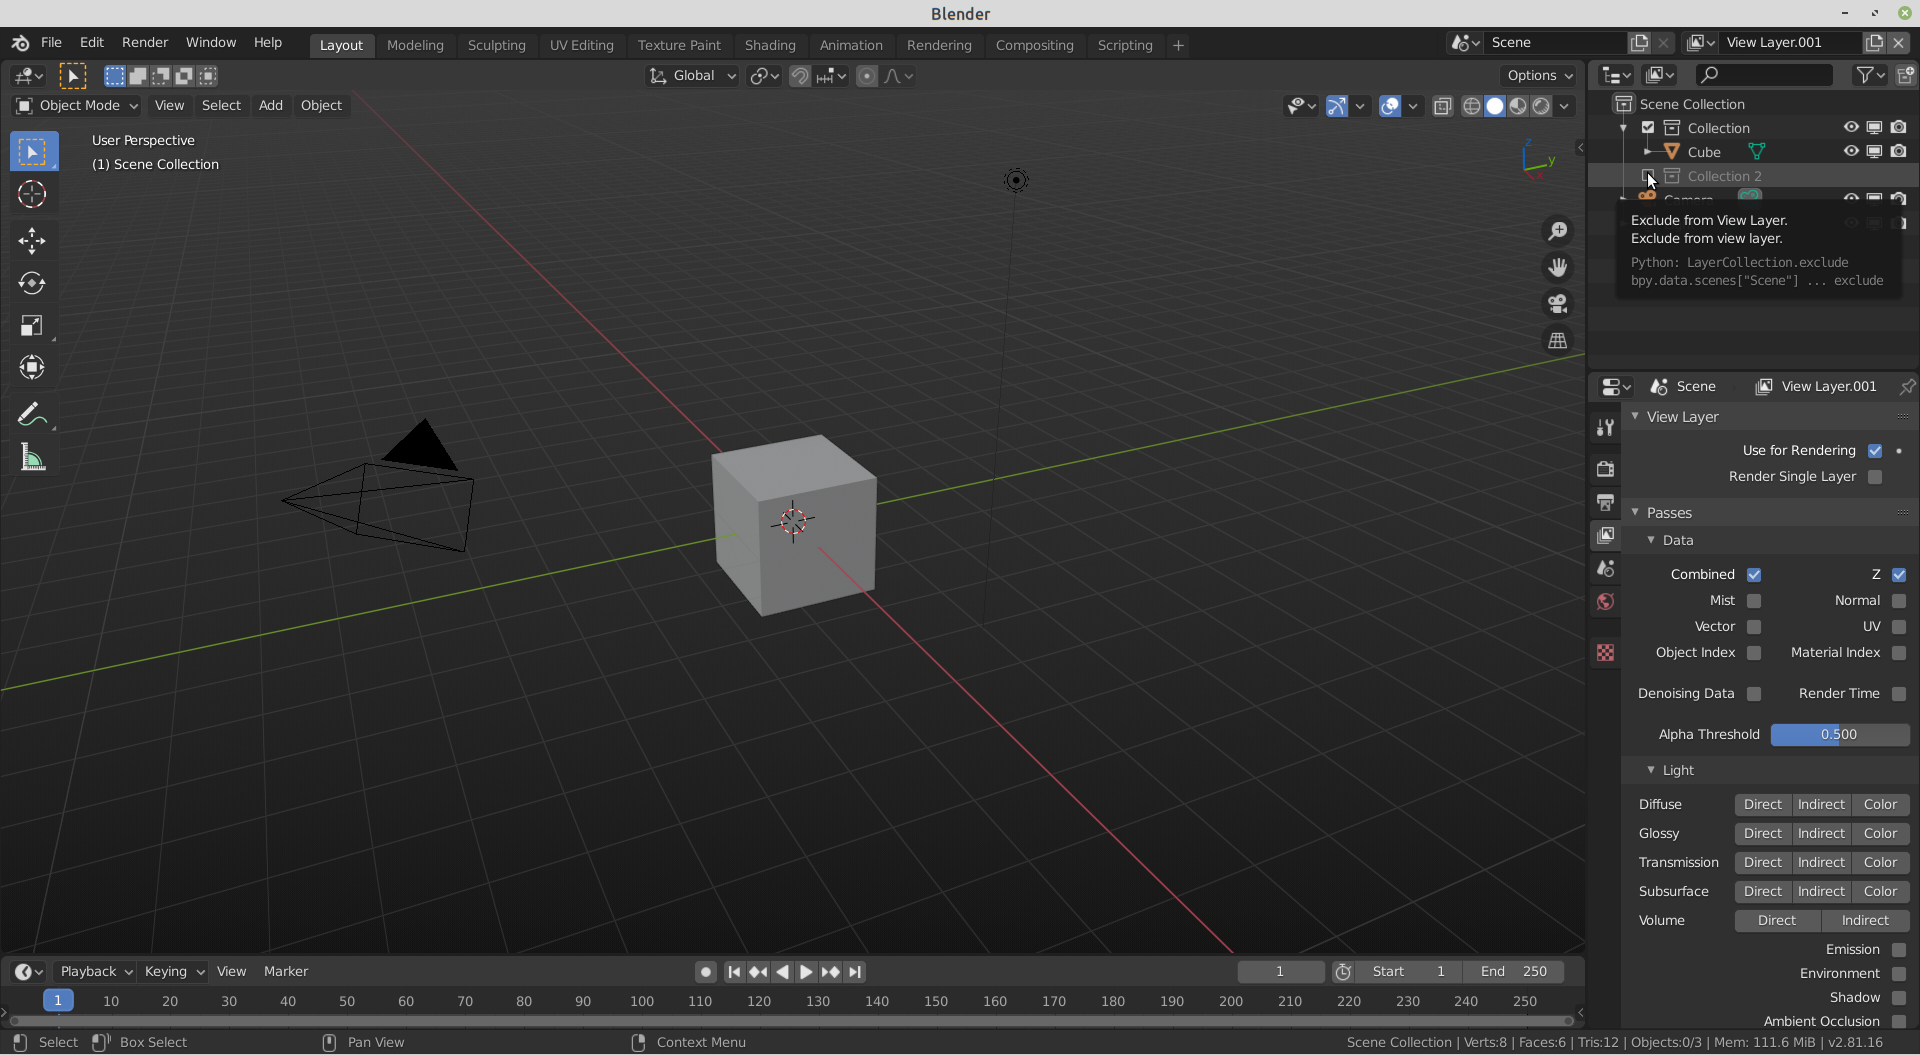Screen dimensions: 1920x1055
Task: Activate the Rotate tool
Action: click(32, 283)
